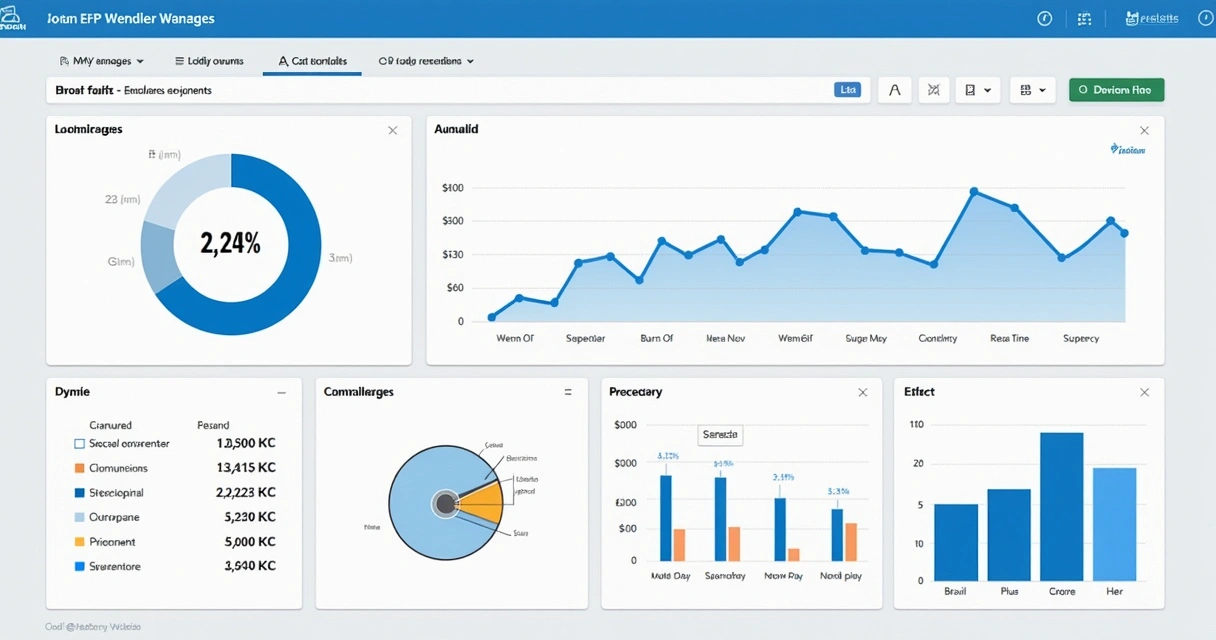Click the green Deviors Fiao button

[1116, 90]
